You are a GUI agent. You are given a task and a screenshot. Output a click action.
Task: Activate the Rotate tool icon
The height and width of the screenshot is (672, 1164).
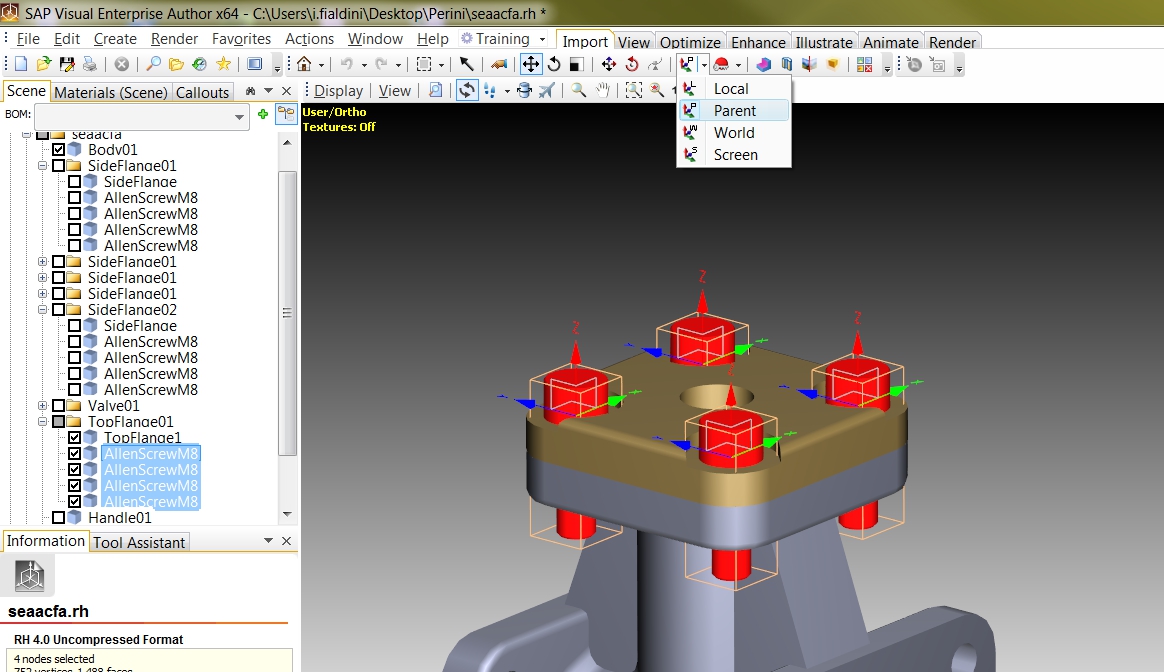point(554,65)
